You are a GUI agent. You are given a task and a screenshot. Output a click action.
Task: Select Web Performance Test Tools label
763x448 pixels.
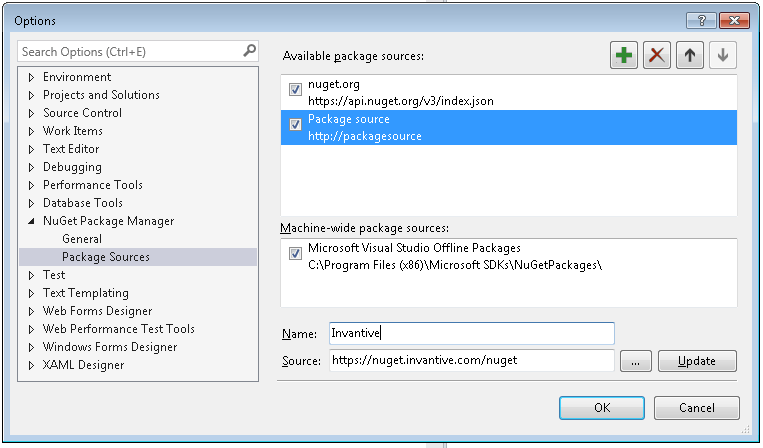coord(119,329)
